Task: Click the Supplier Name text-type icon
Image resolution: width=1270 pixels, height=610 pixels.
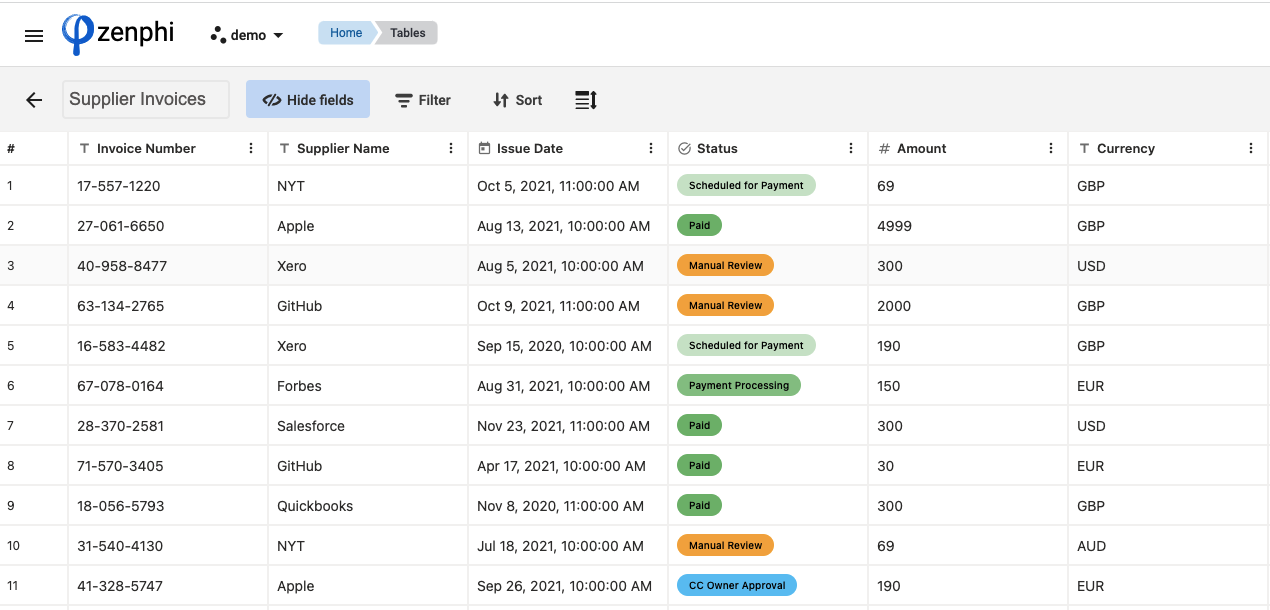Action: click(x=284, y=148)
